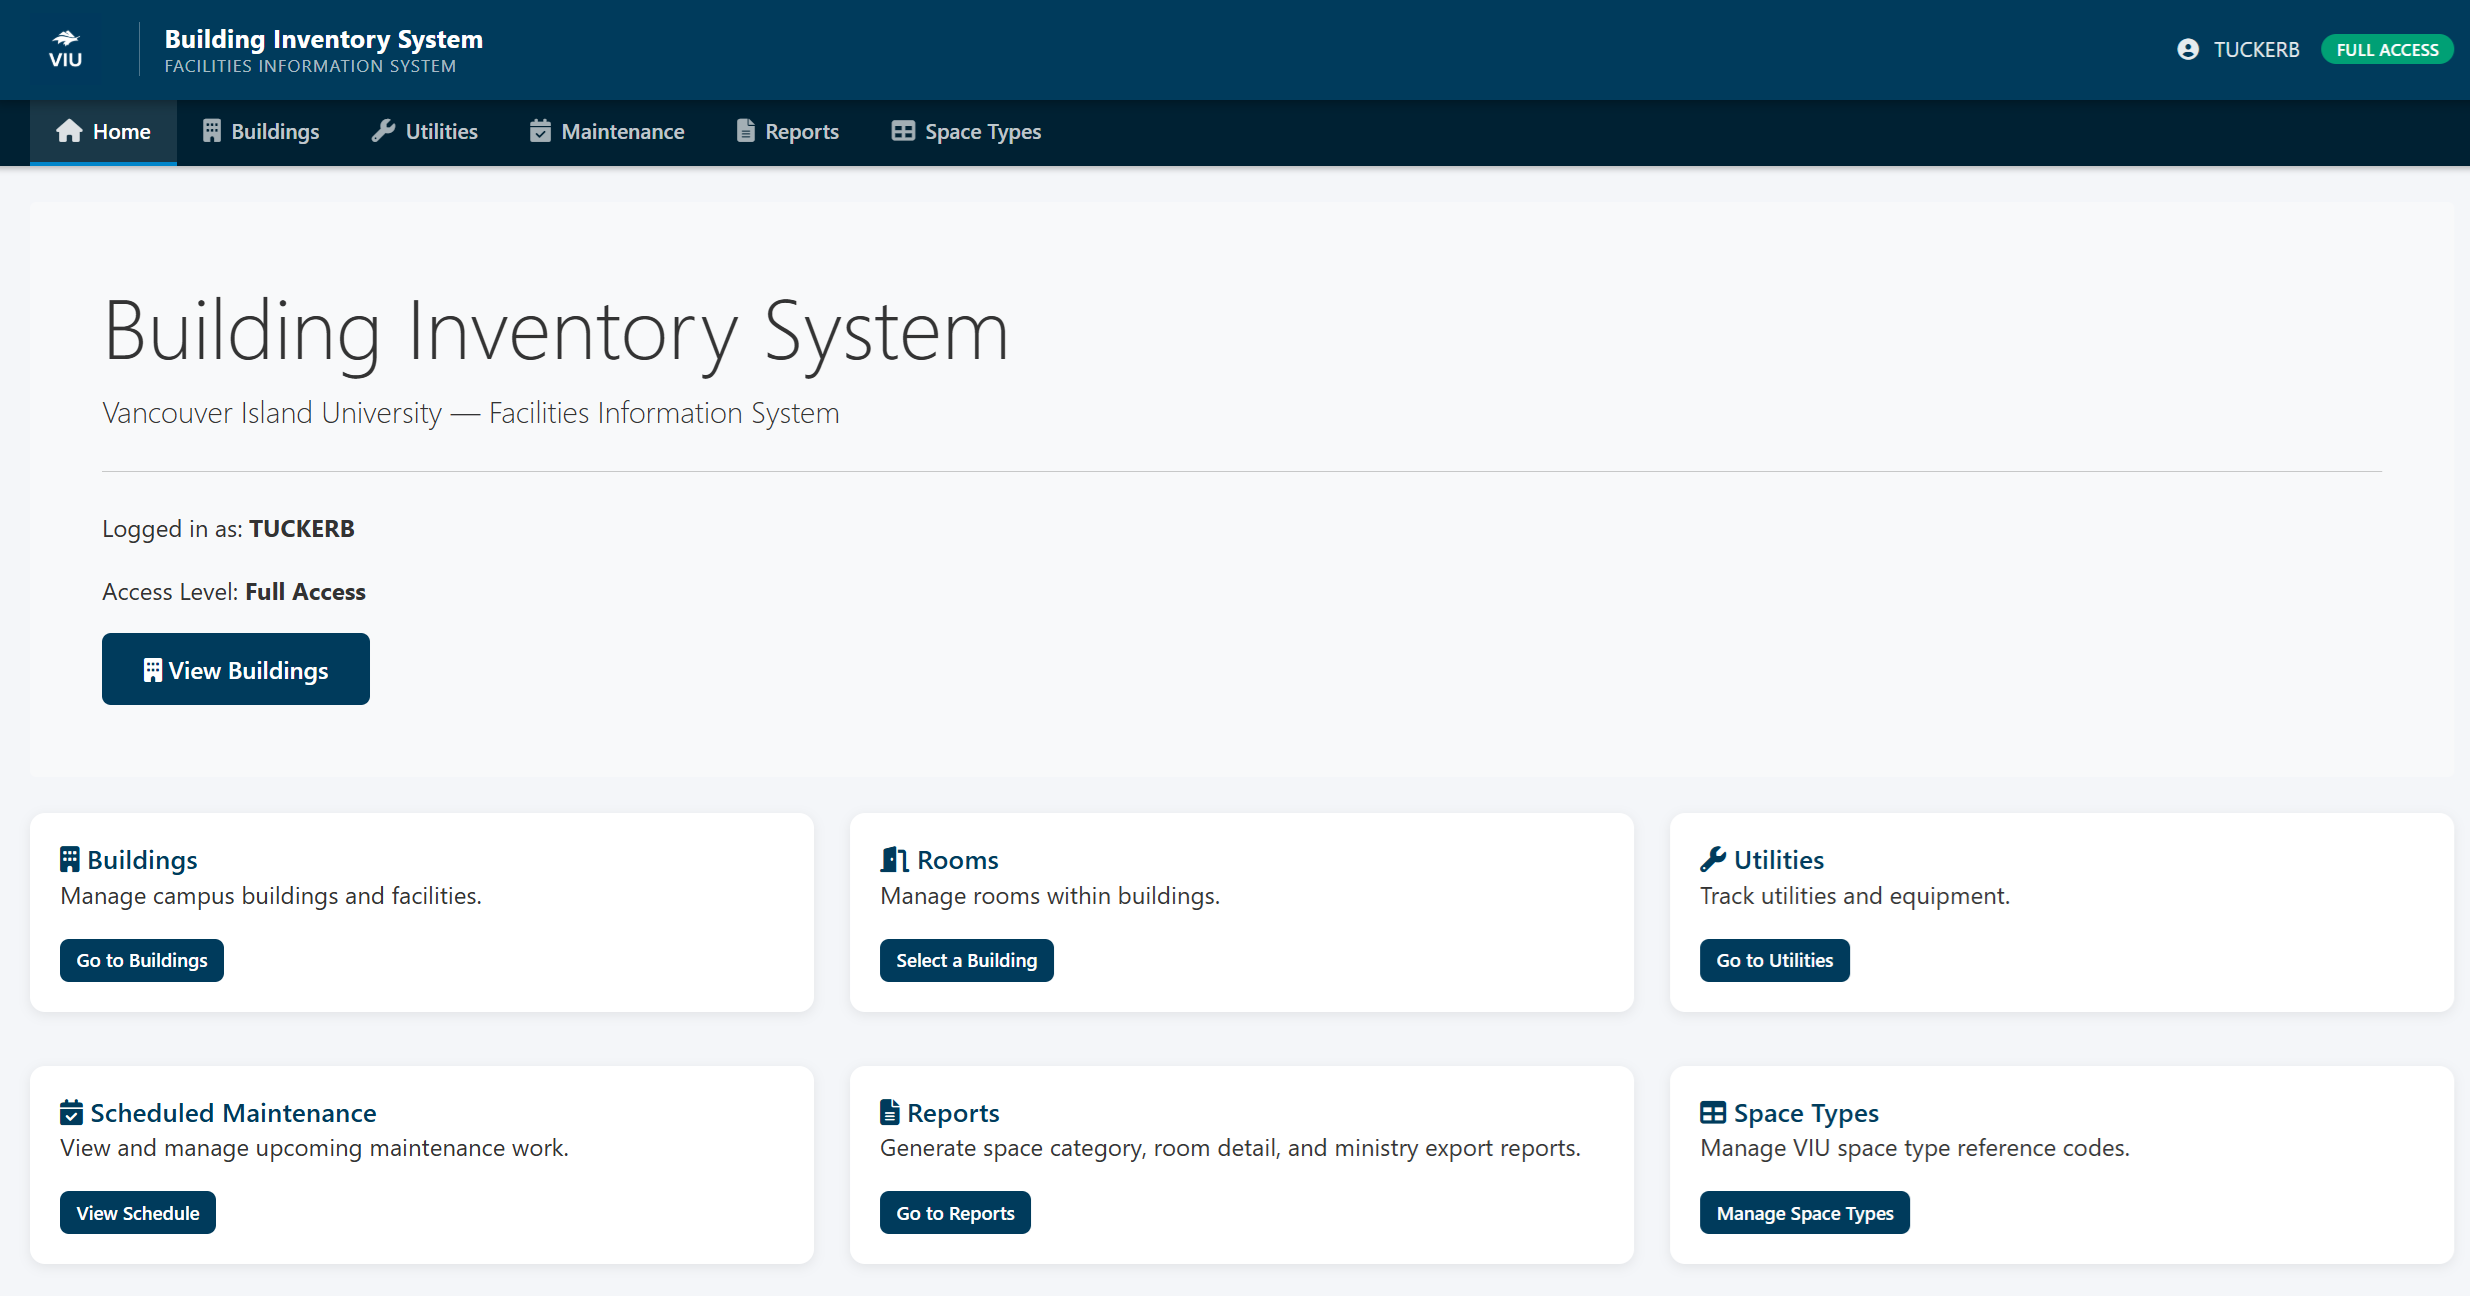This screenshot has height=1296, width=2470.
Task: Click the calendar icon next to Maintenance nav
Action: [x=540, y=130]
